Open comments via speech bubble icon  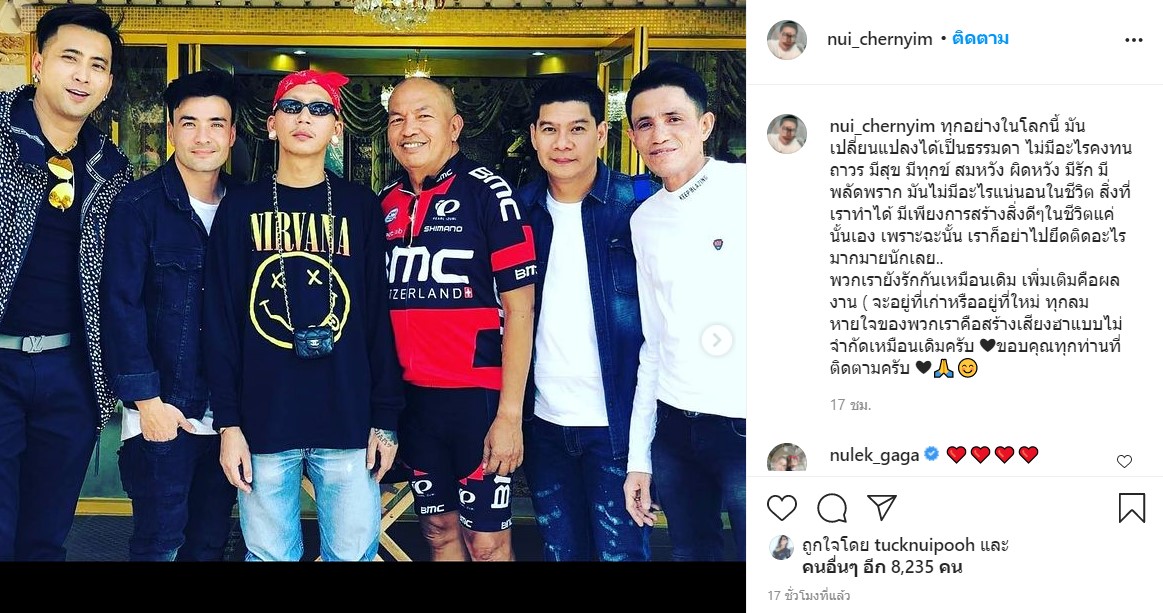[832, 508]
